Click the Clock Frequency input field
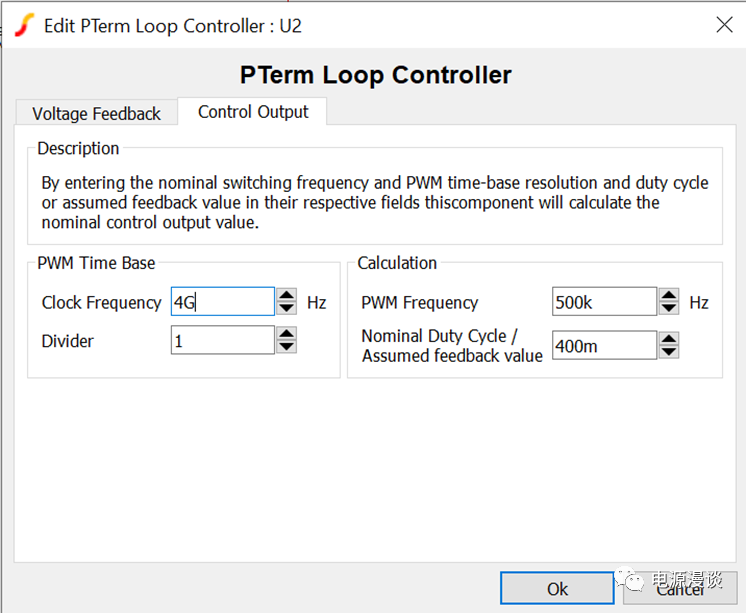746x613 pixels. (222, 302)
